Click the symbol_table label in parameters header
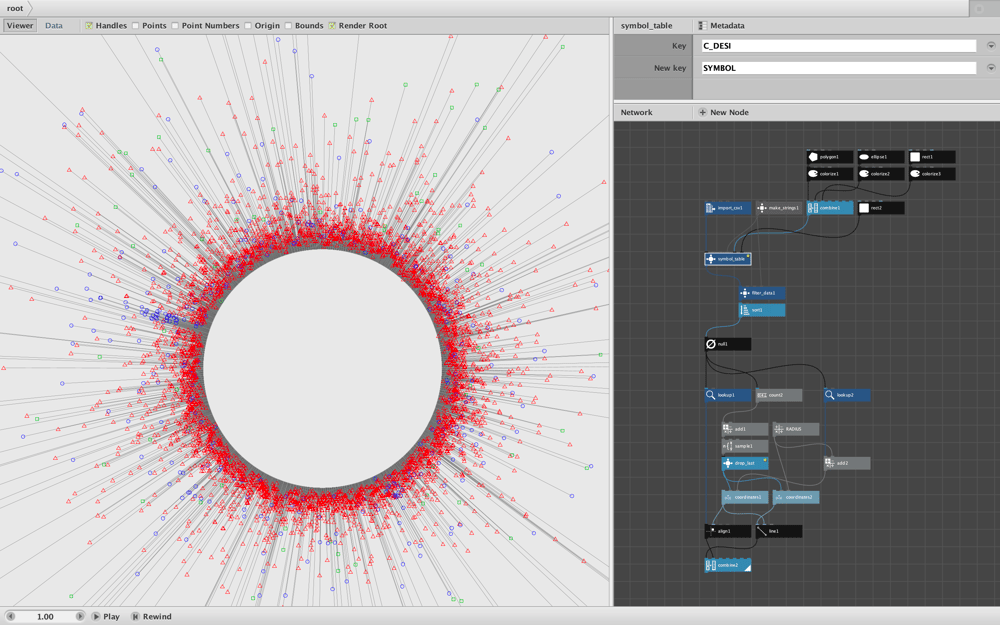This screenshot has height=625, width=1000. click(646, 26)
